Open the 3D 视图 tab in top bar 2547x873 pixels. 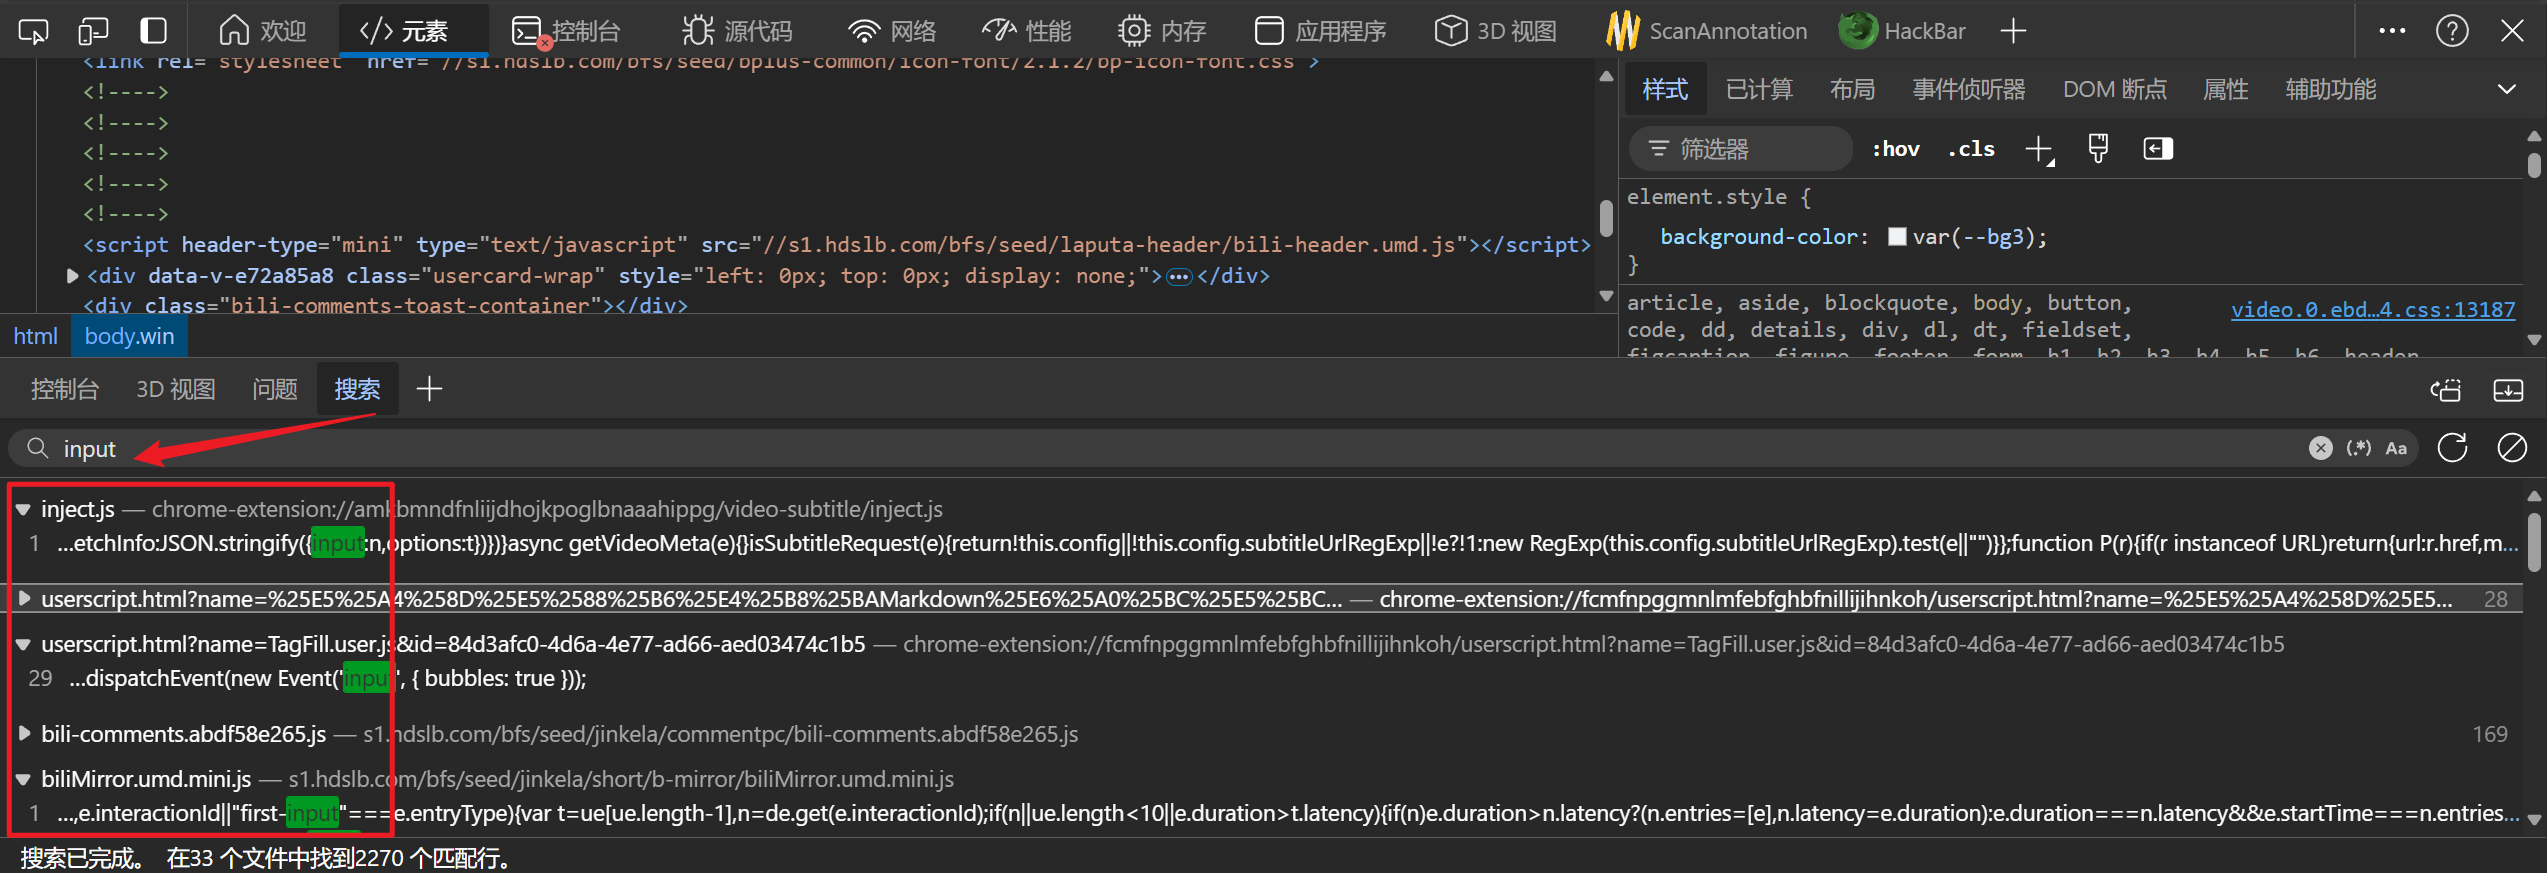click(1496, 31)
